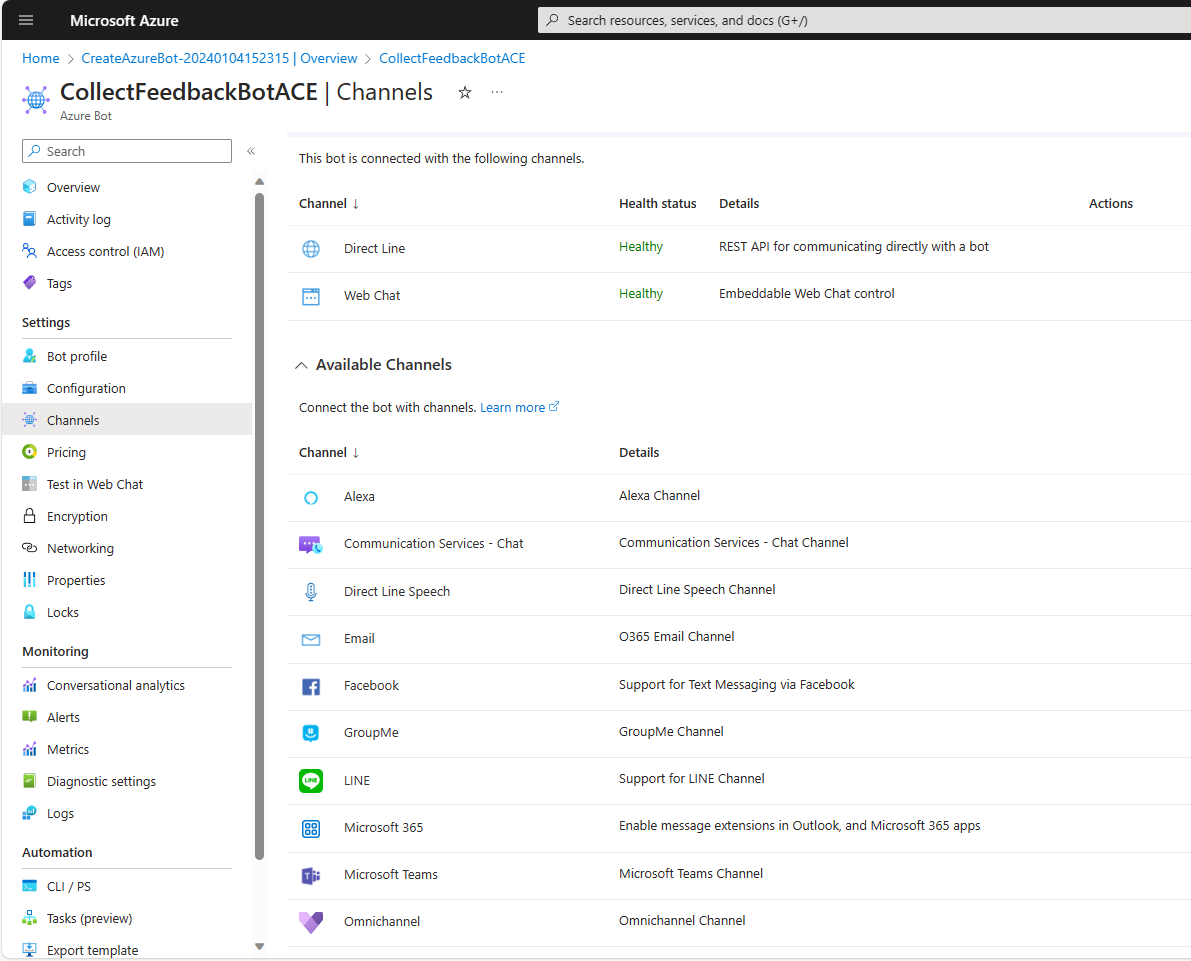Focus the top search resources bar
The width and height of the screenshot is (1191, 961).
click(x=864, y=21)
